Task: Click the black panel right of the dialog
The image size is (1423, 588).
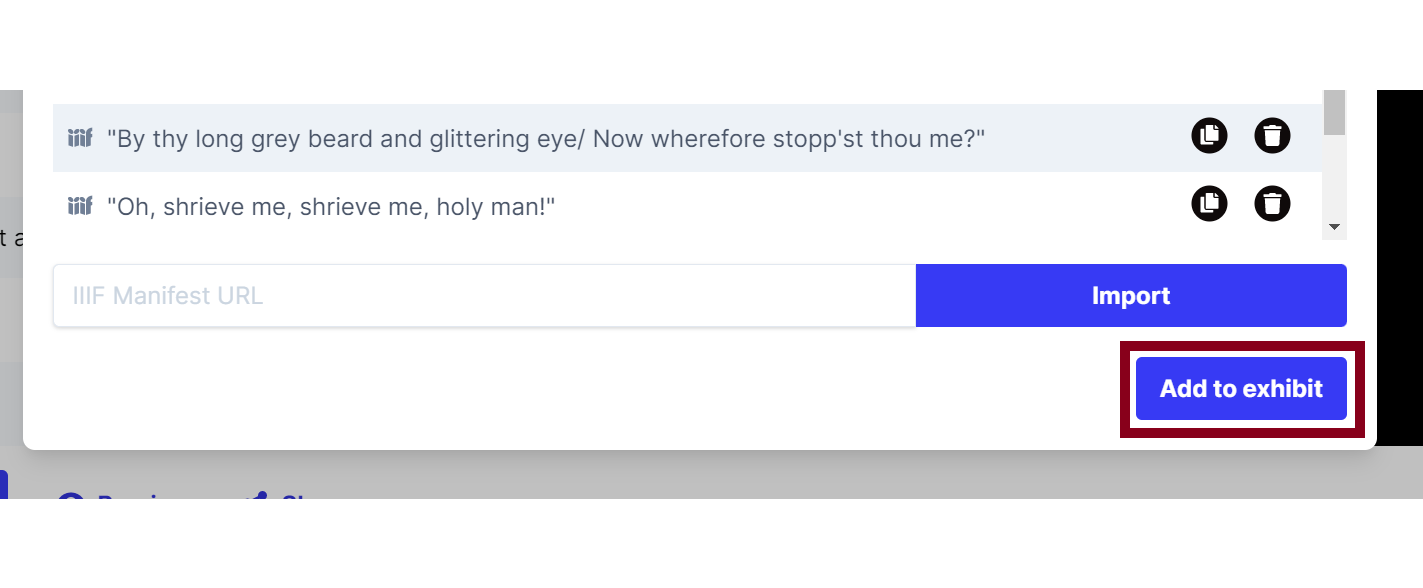Action: pos(1400,268)
